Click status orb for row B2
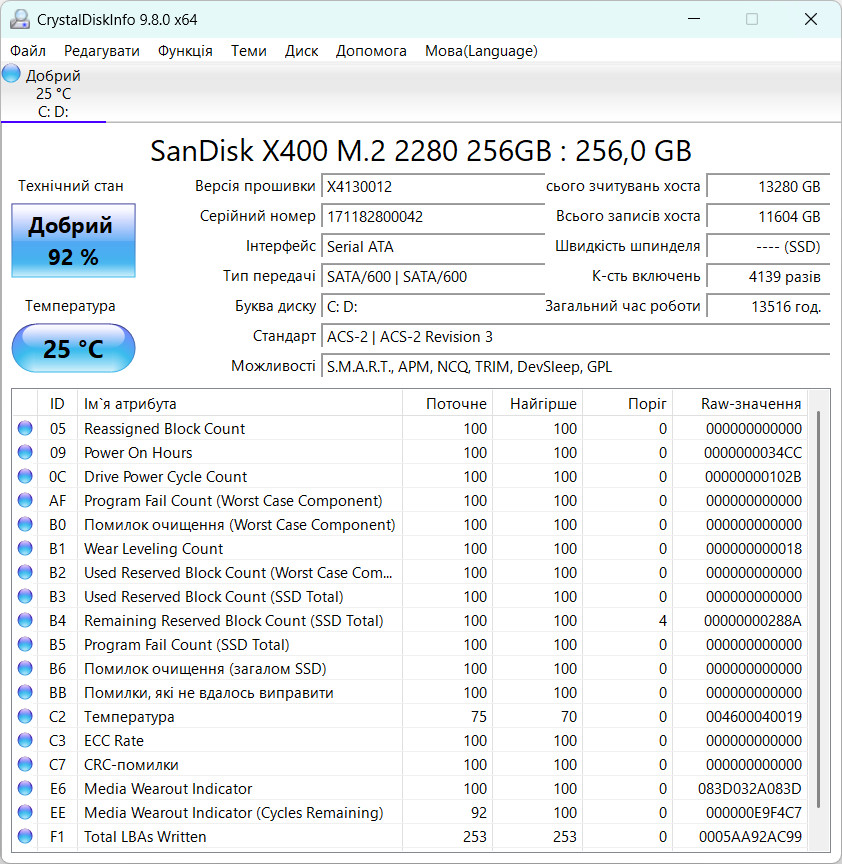 pos(25,573)
